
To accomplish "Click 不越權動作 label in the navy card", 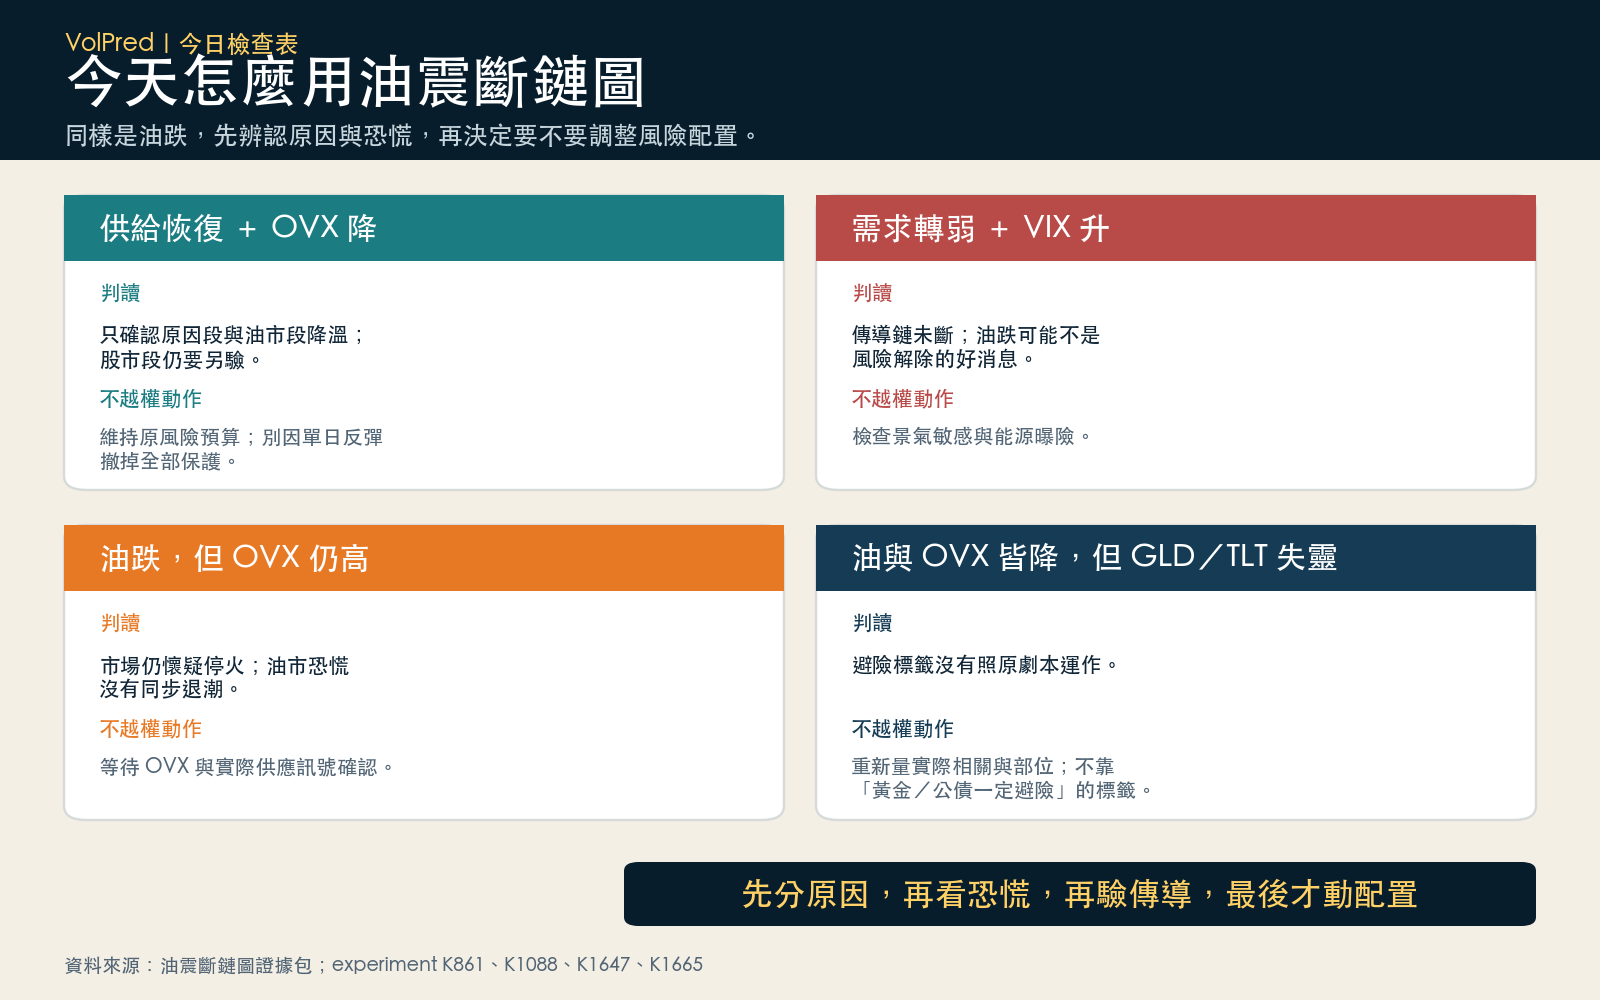I will click(x=903, y=729).
